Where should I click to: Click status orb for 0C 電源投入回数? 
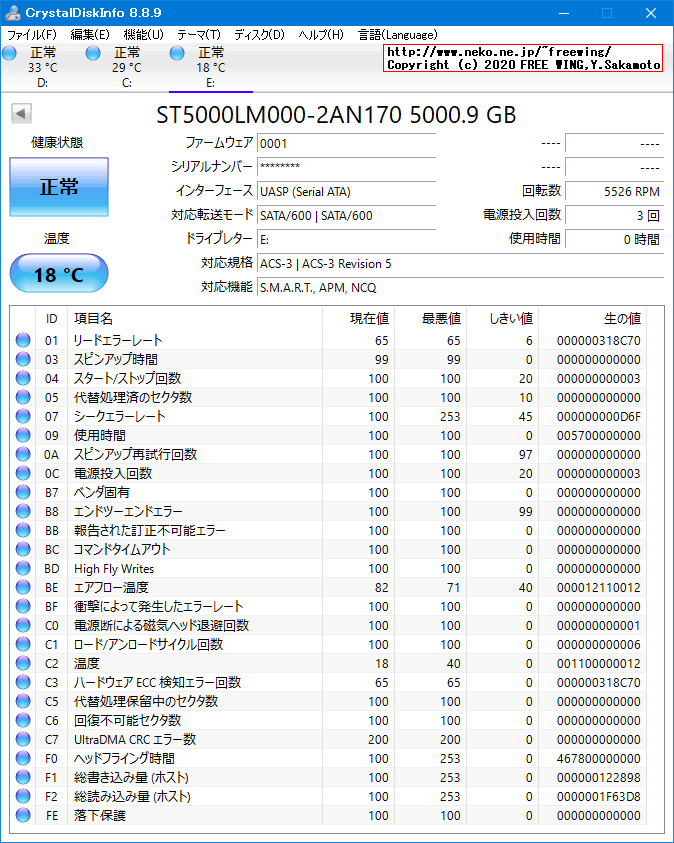pyautogui.click(x=23, y=473)
